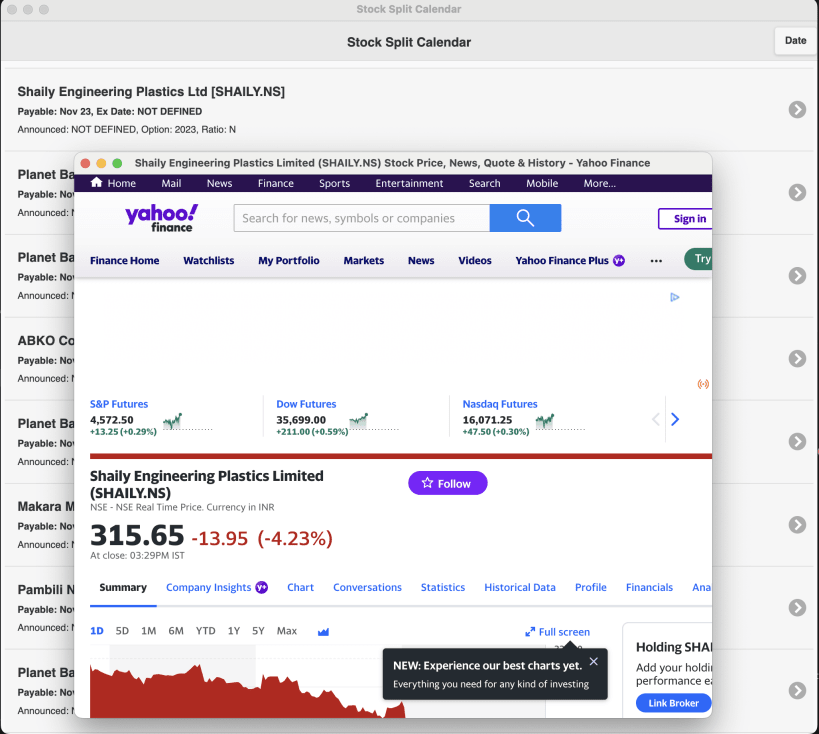
Task: Open the three-dots more navigation menu
Action: 656,261
